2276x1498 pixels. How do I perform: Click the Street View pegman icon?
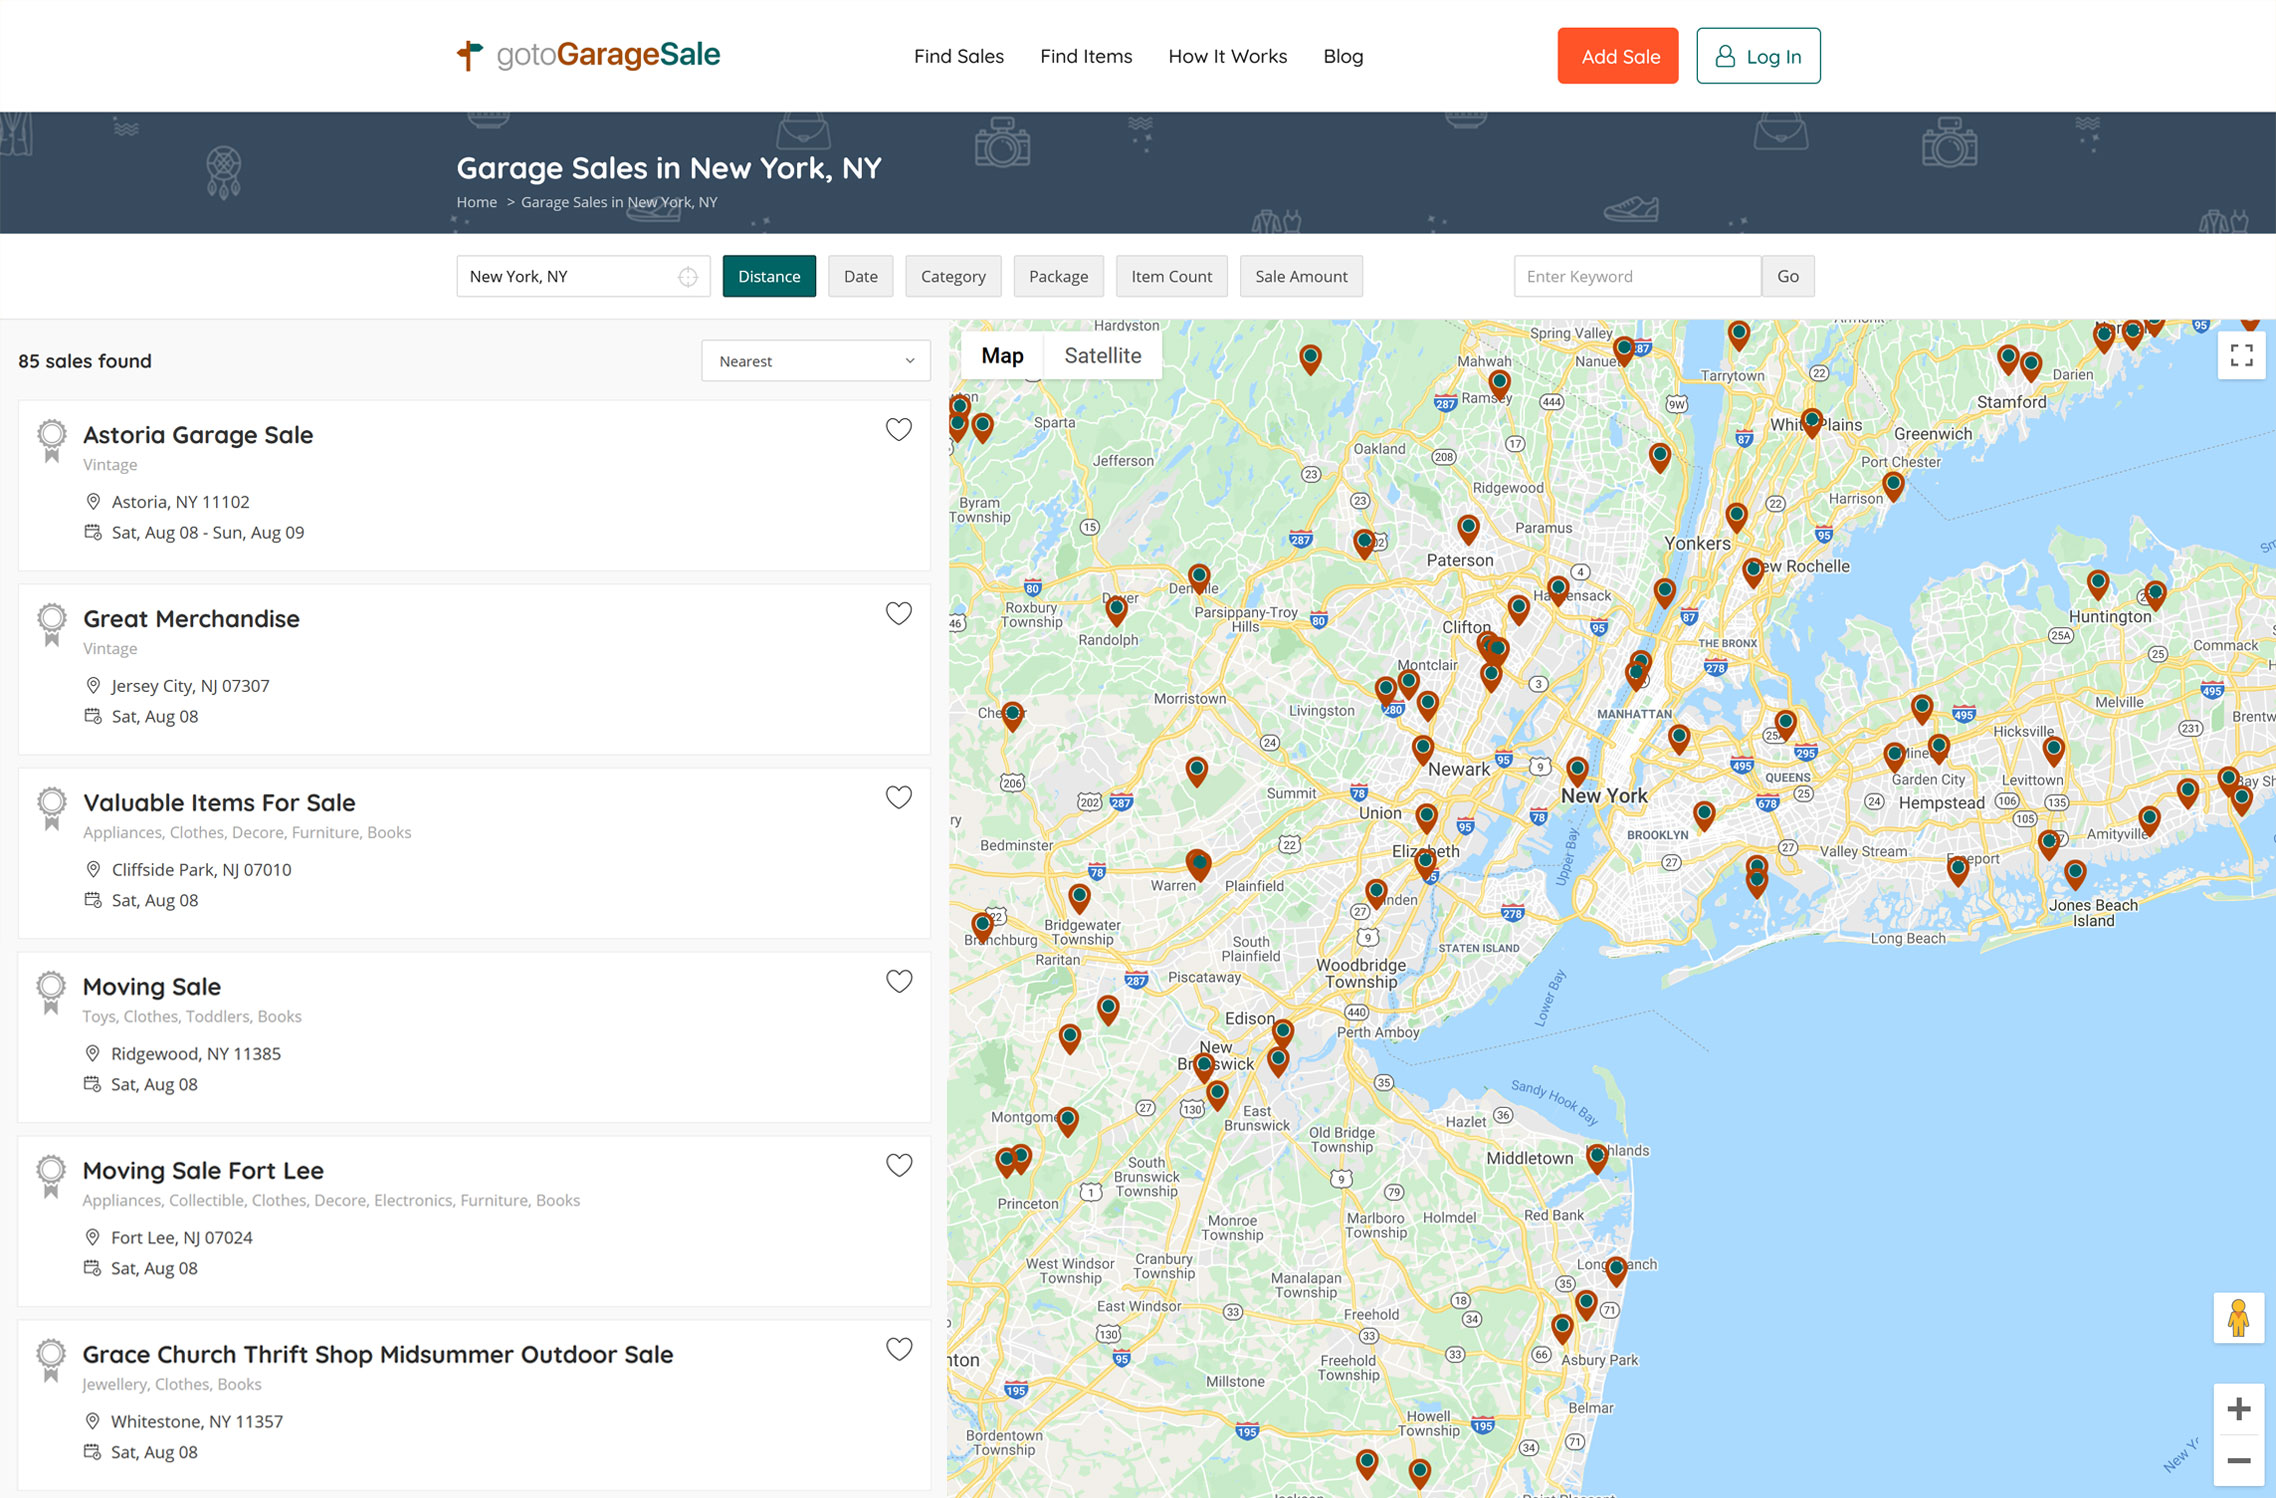pyautogui.click(x=2238, y=1318)
